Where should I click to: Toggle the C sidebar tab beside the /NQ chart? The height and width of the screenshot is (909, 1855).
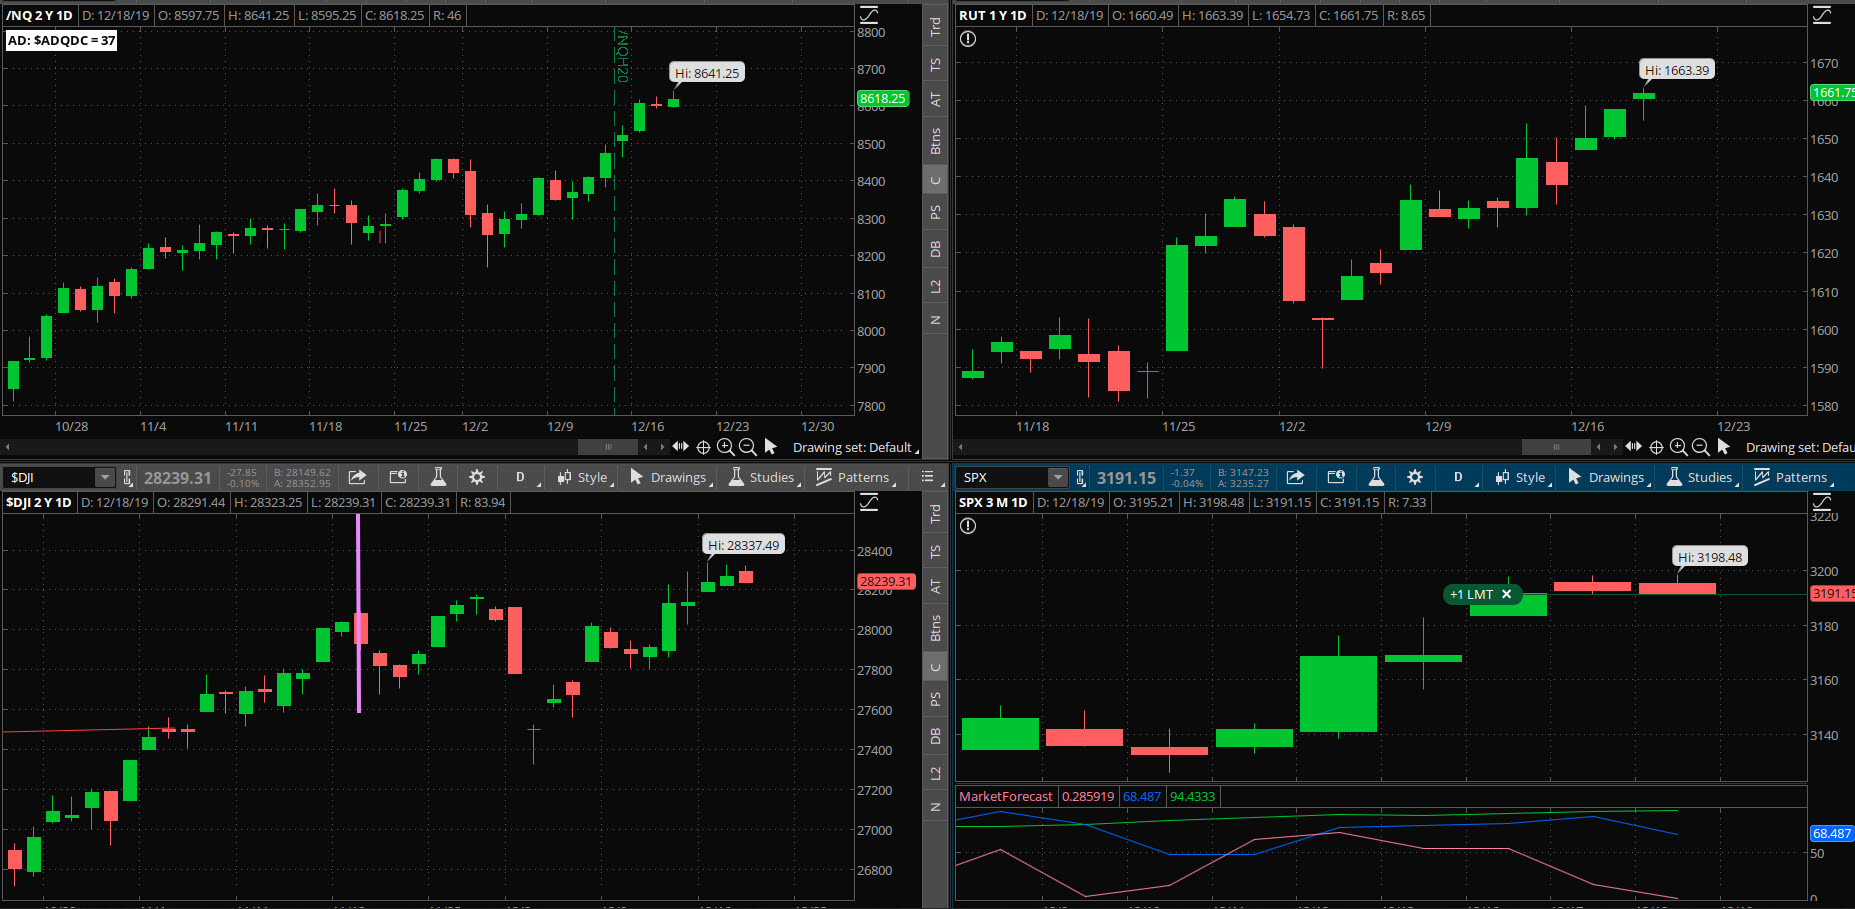[x=936, y=181]
